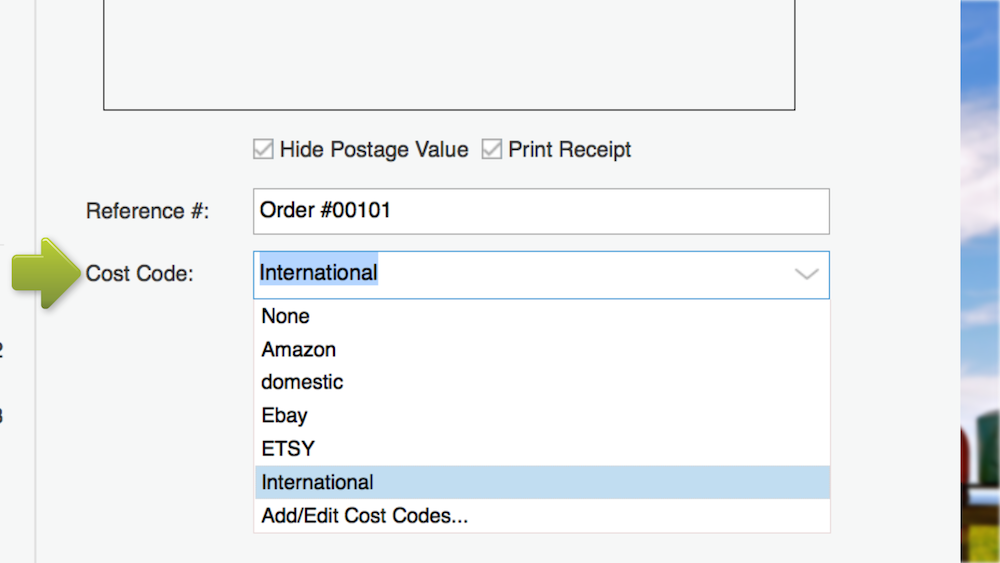Toggle the Print Receipt checkbox
The height and width of the screenshot is (563, 1000).
pyautogui.click(x=492, y=150)
